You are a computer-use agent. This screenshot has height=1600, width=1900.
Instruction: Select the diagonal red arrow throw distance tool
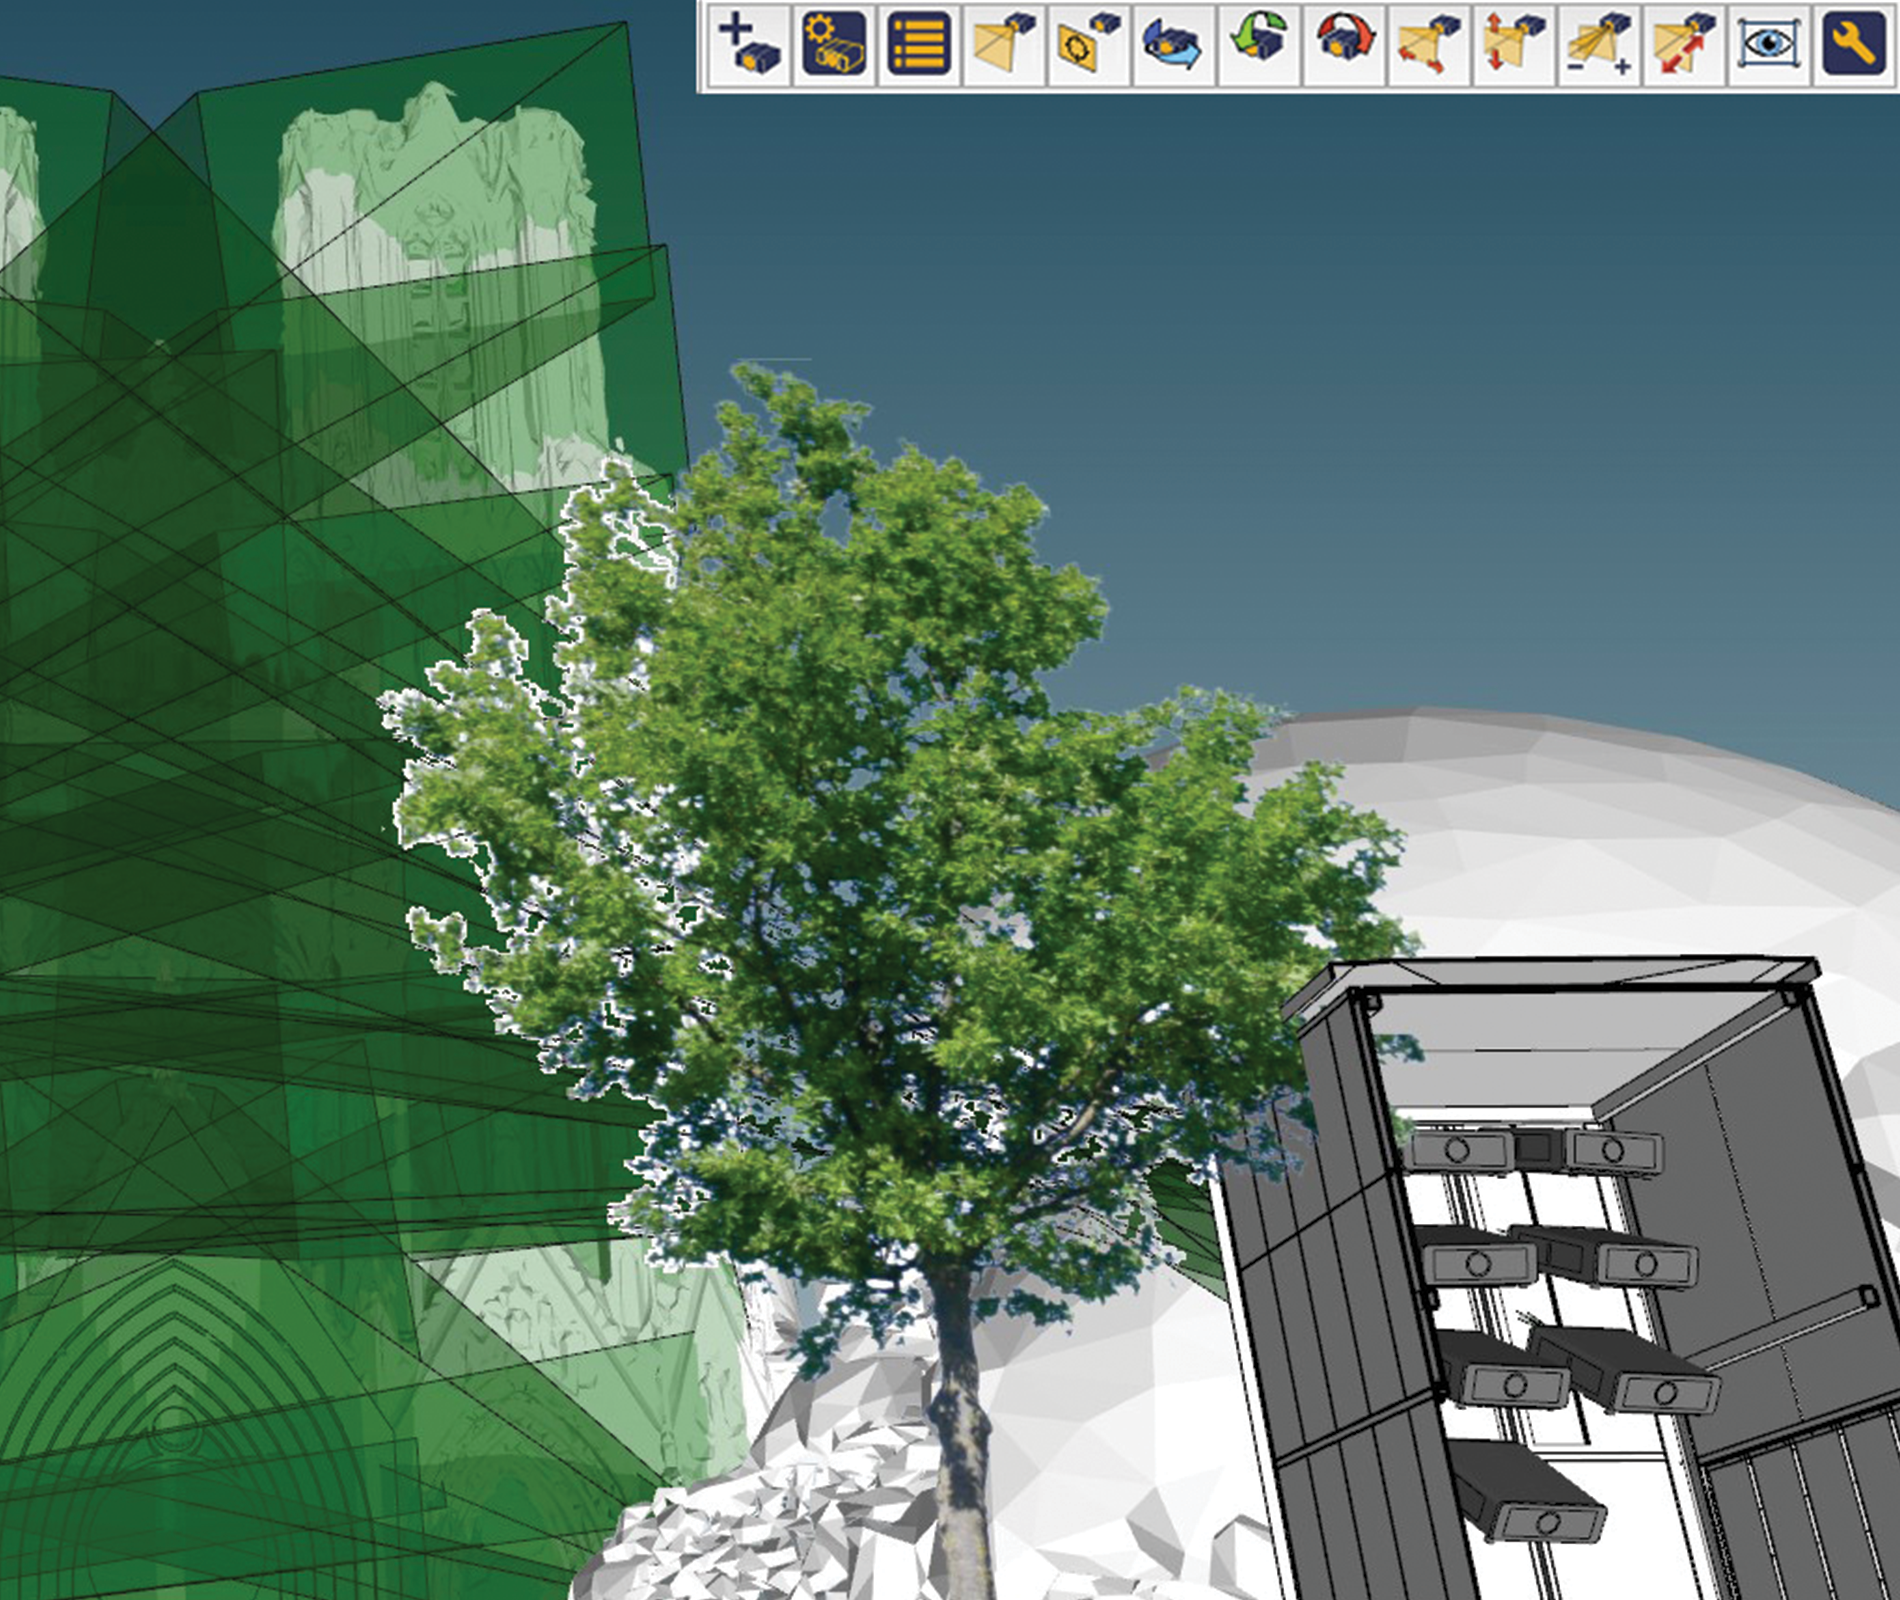tap(1684, 43)
